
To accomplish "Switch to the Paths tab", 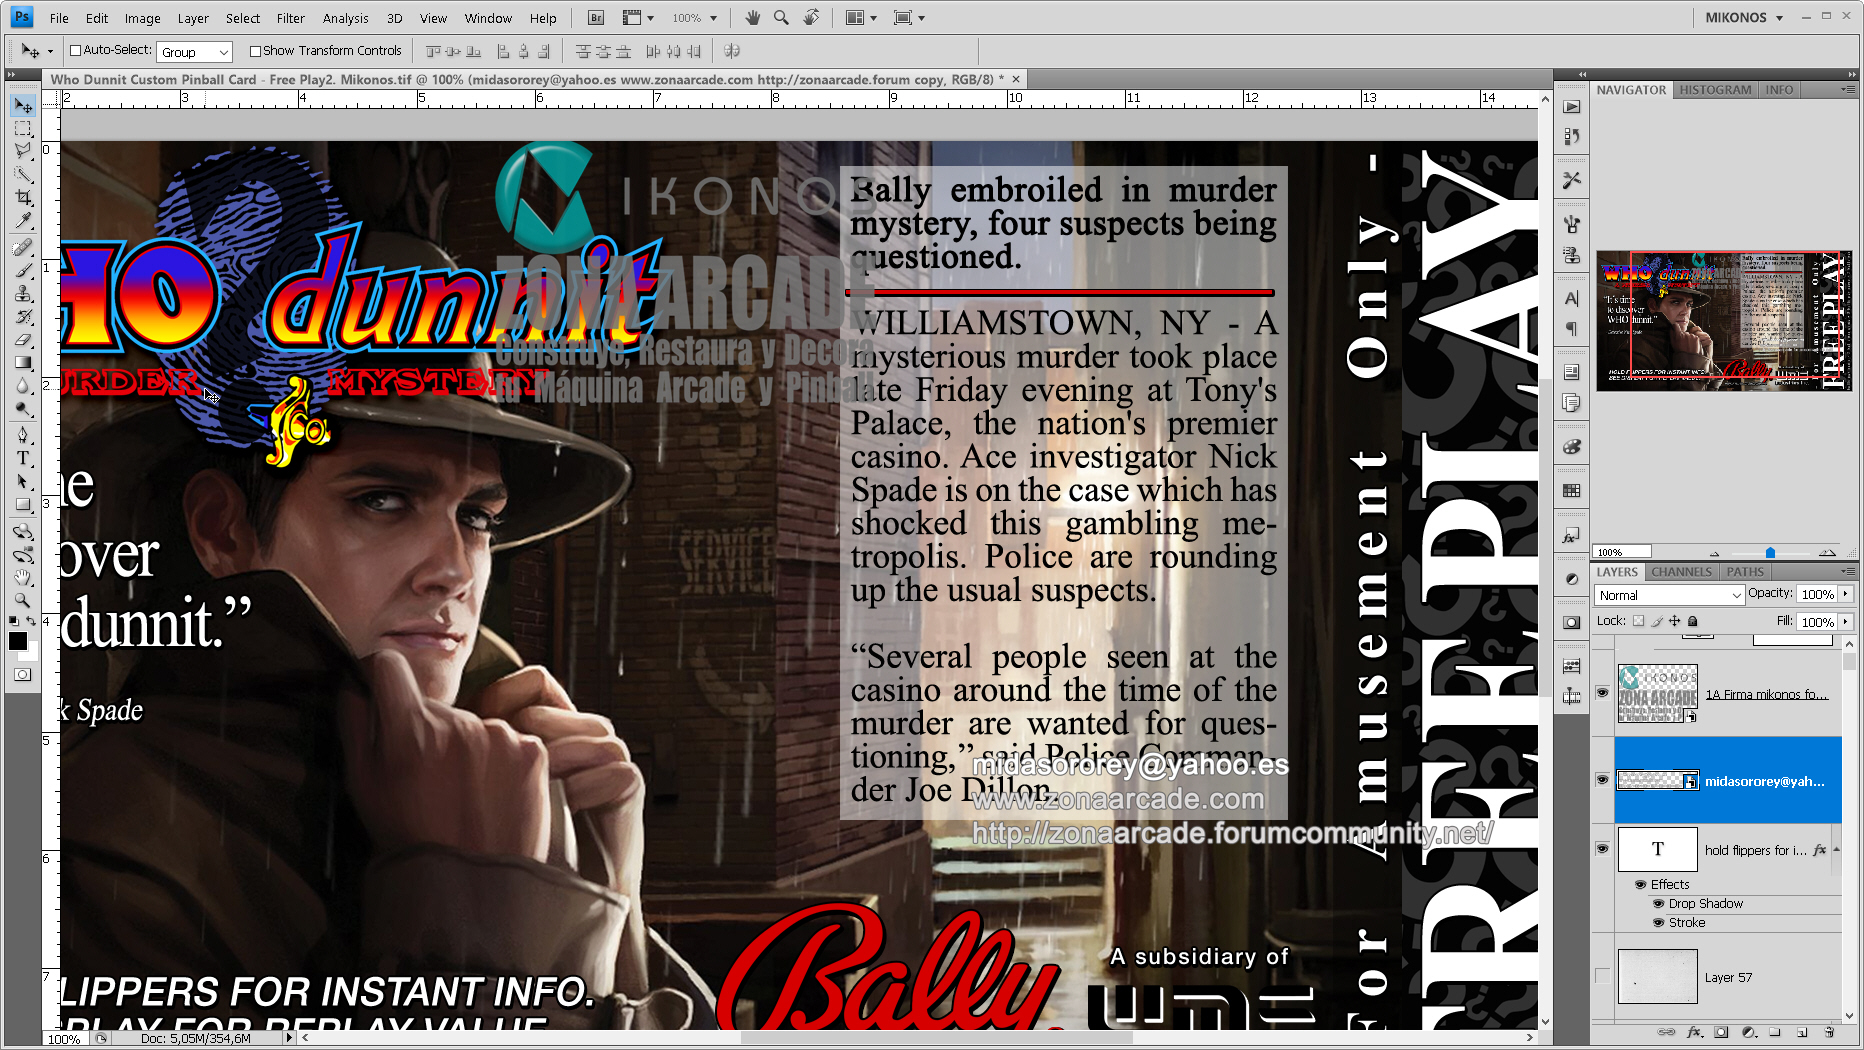I will coord(1745,572).
